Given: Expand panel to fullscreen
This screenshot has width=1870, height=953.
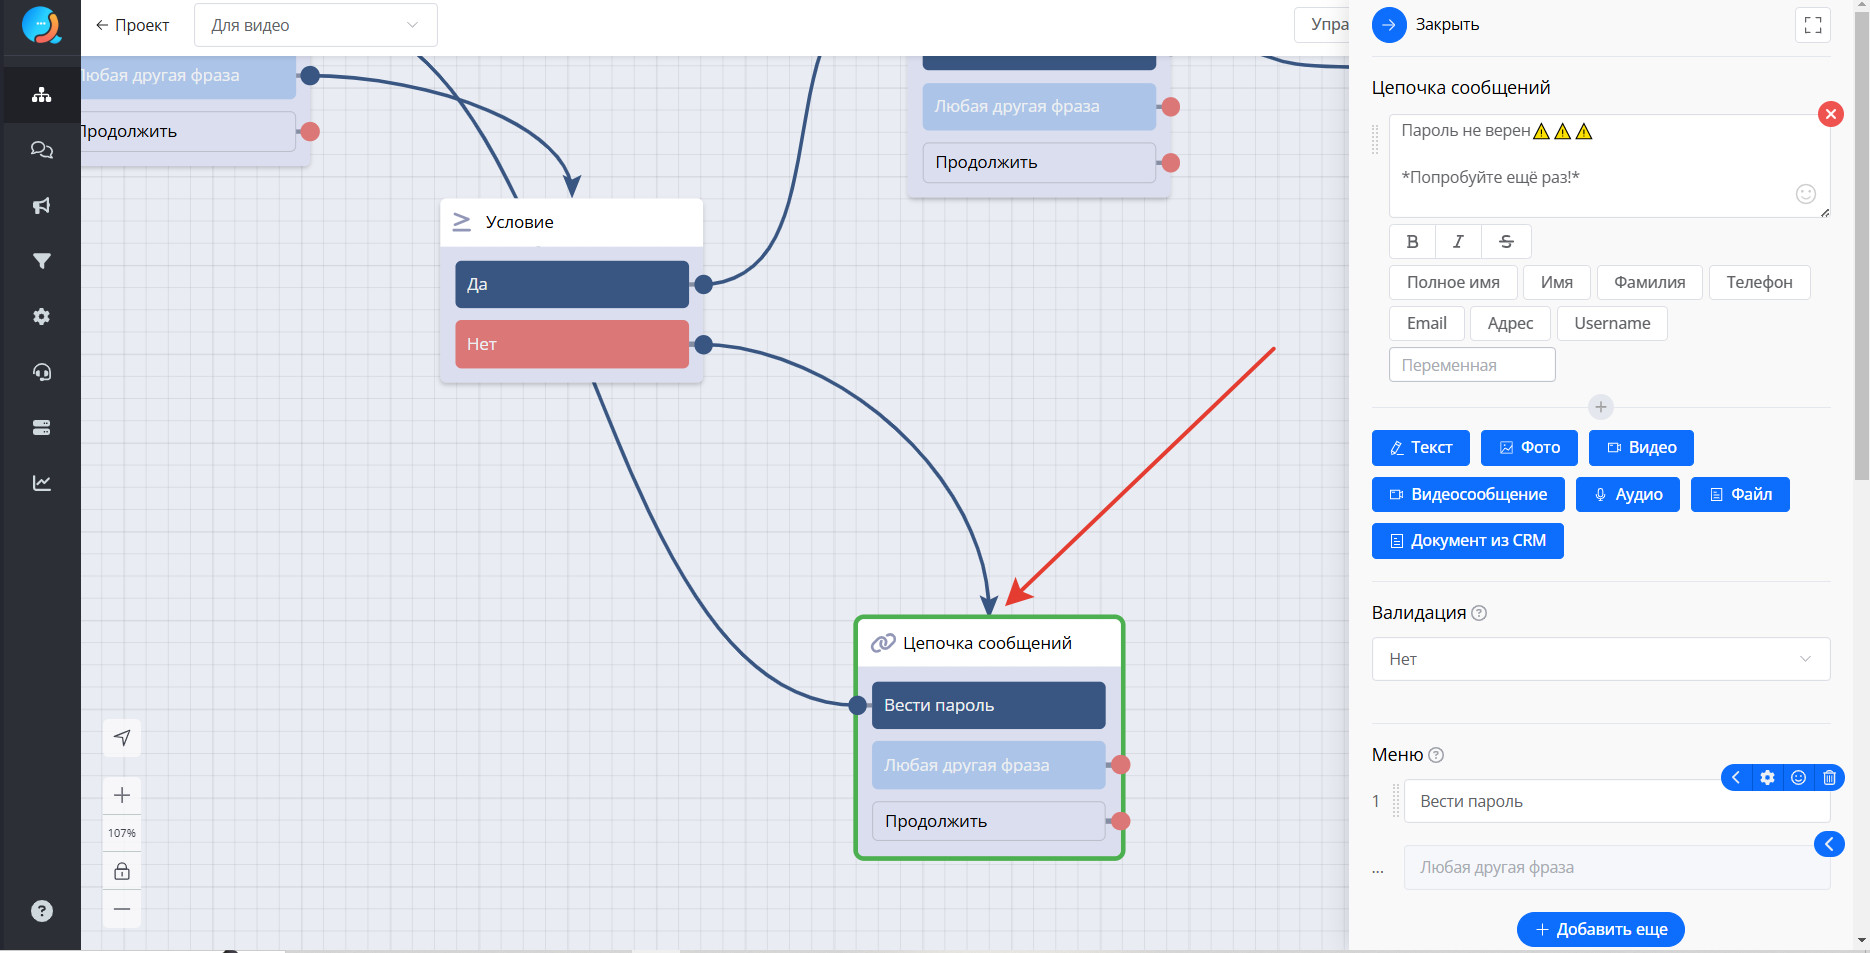Looking at the screenshot, I should [x=1812, y=26].
